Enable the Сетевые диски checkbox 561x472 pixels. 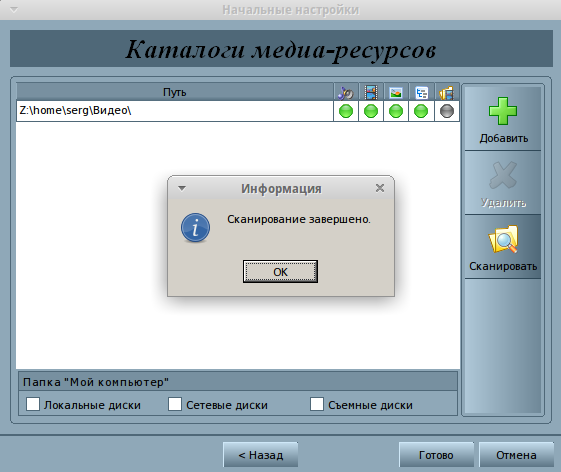[x=175, y=404]
